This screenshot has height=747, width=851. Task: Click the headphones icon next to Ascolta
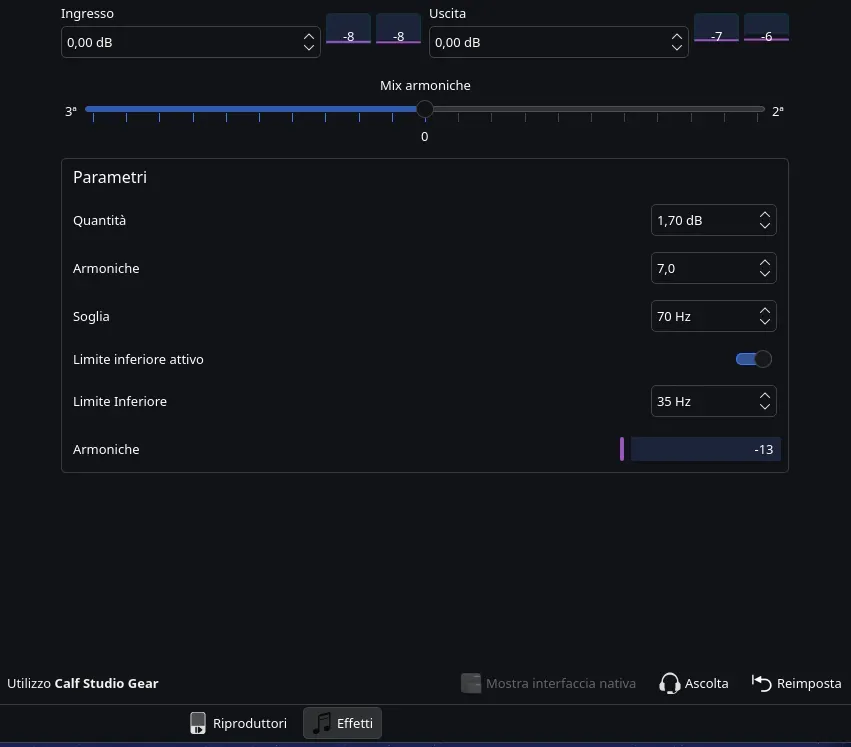point(670,683)
